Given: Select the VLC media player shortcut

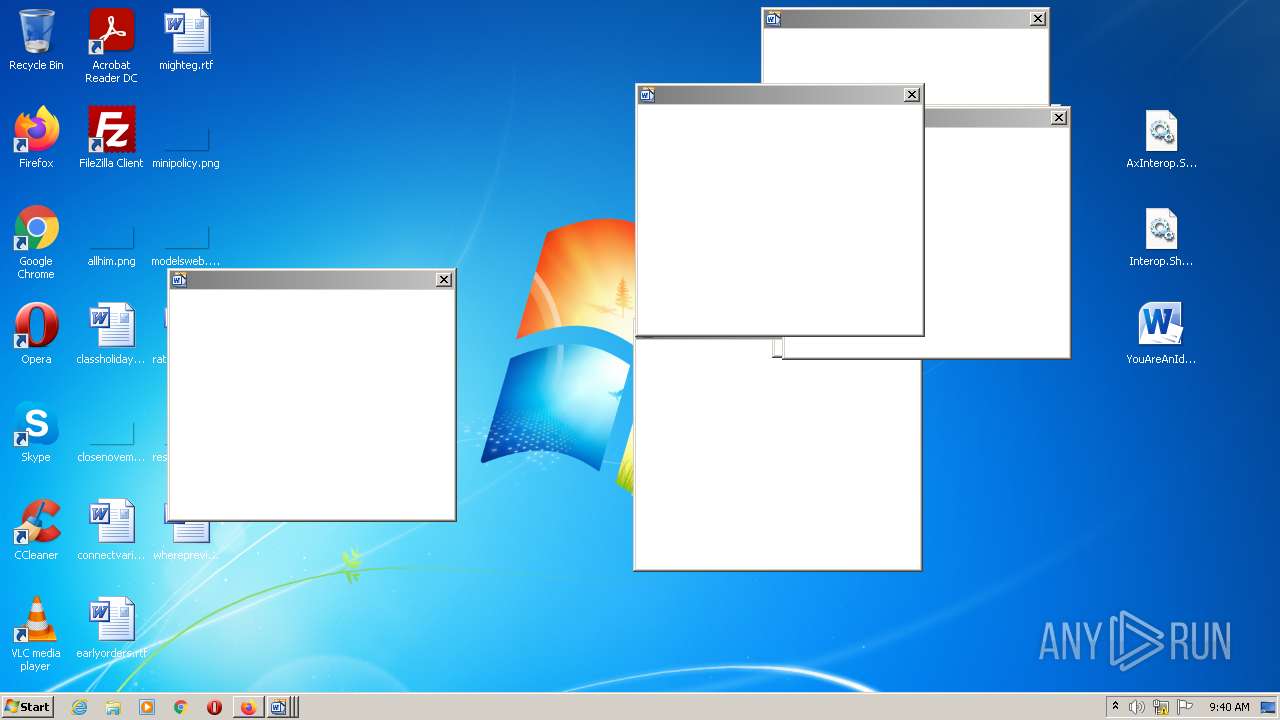Looking at the screenshot, I should 36,634.
